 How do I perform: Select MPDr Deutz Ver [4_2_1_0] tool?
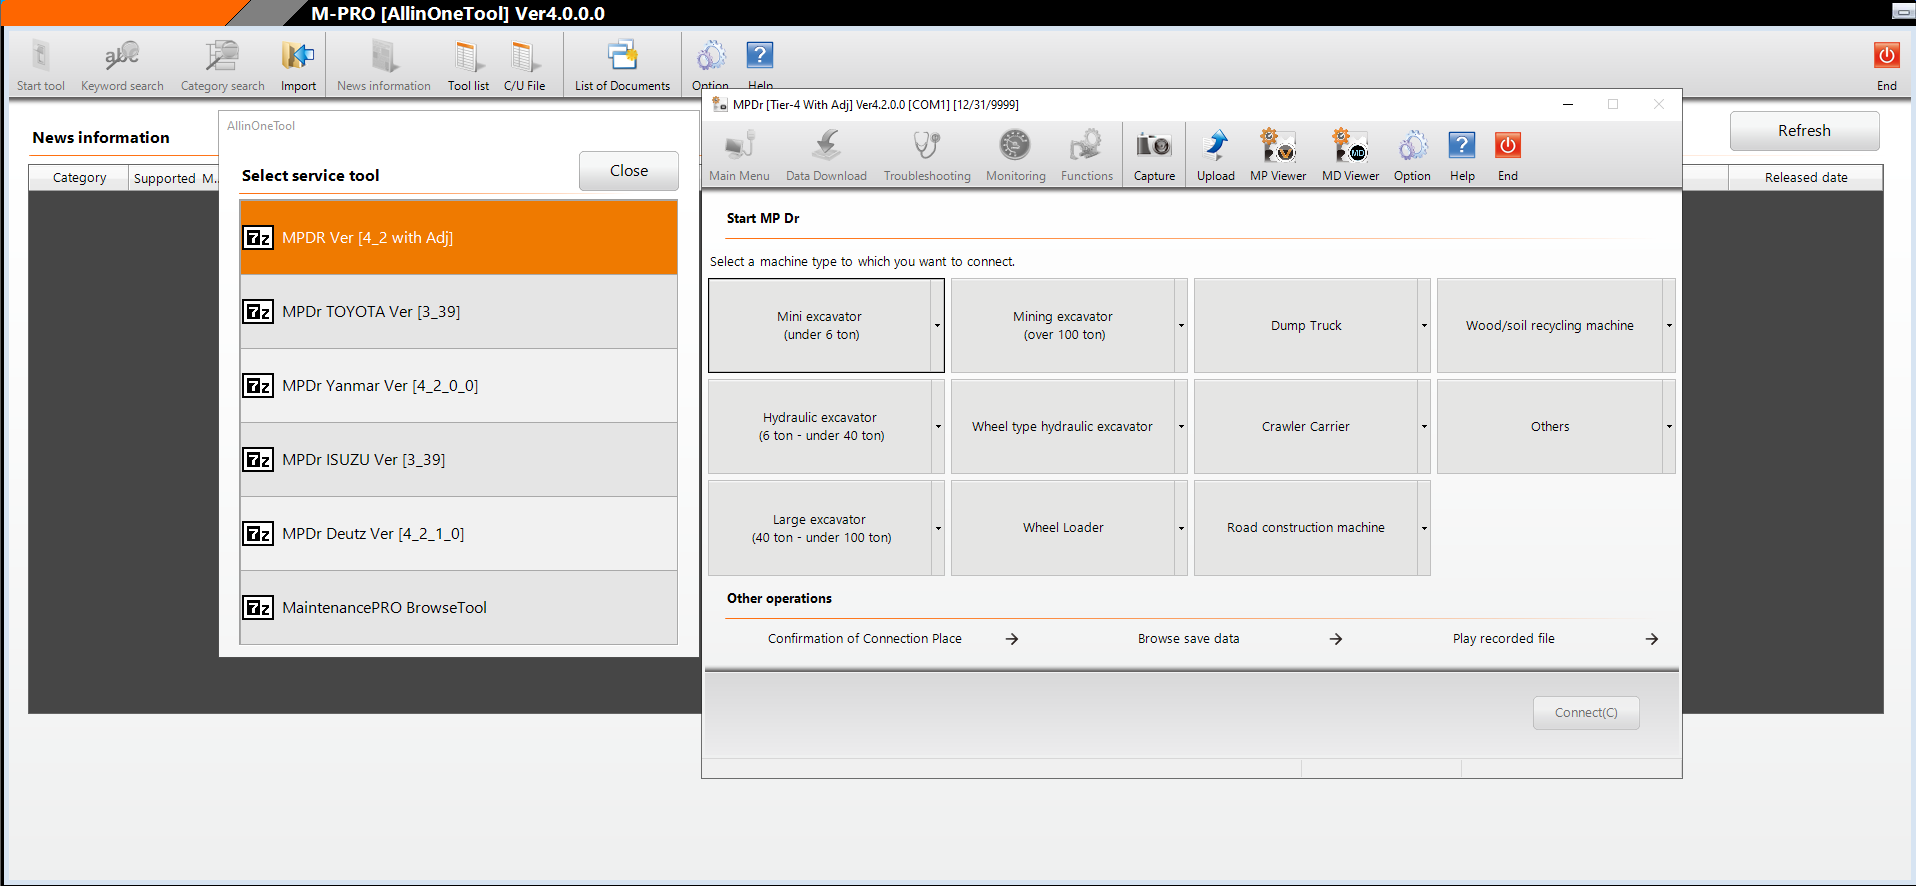(459, 534)
